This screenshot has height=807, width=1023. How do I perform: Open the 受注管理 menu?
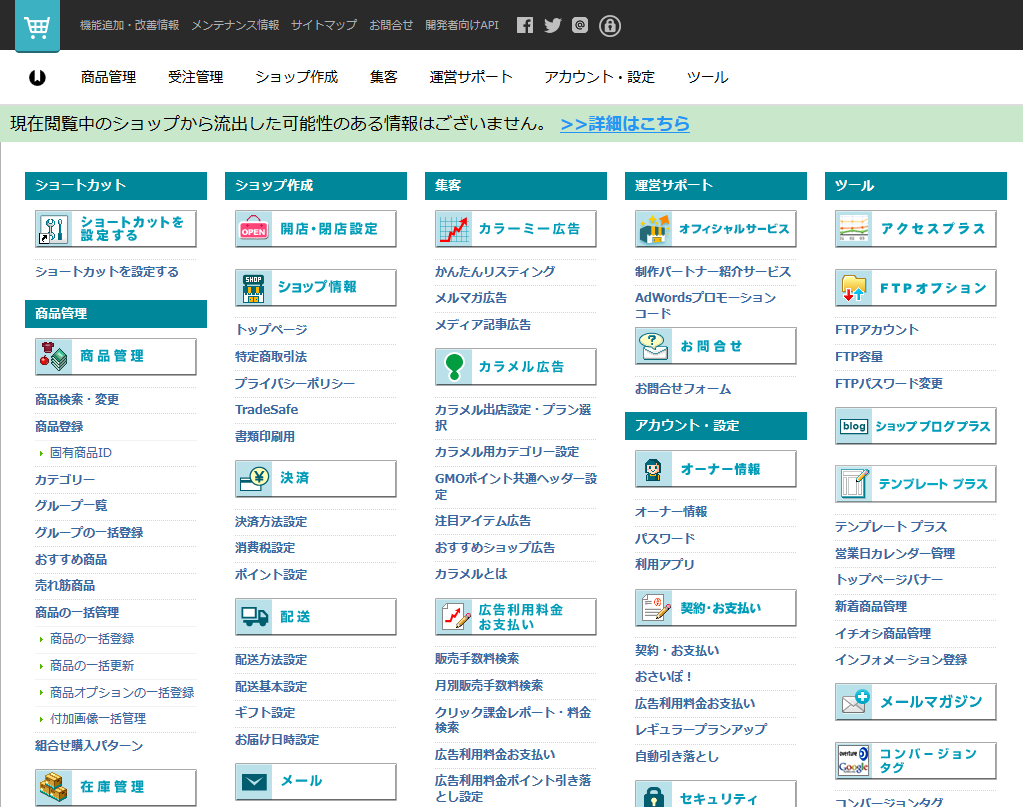(195, 76)
